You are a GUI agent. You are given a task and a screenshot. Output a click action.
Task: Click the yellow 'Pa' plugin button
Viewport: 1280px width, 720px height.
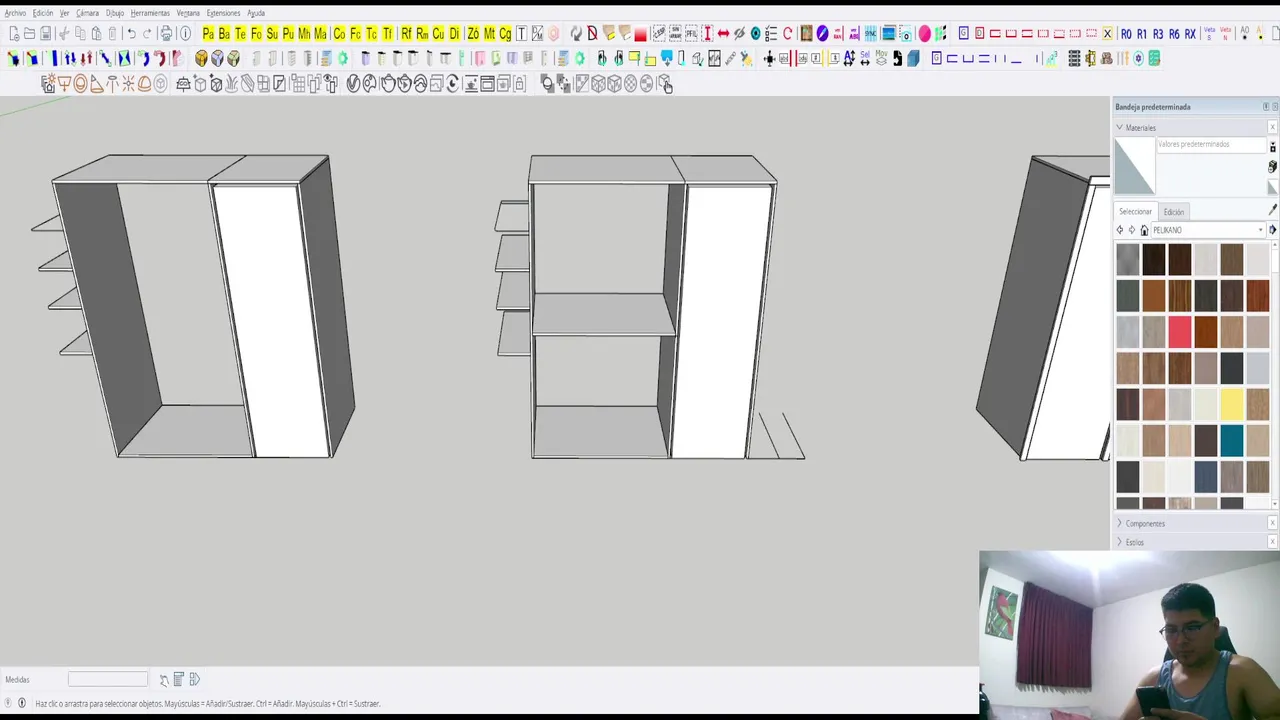pos(208,33)
